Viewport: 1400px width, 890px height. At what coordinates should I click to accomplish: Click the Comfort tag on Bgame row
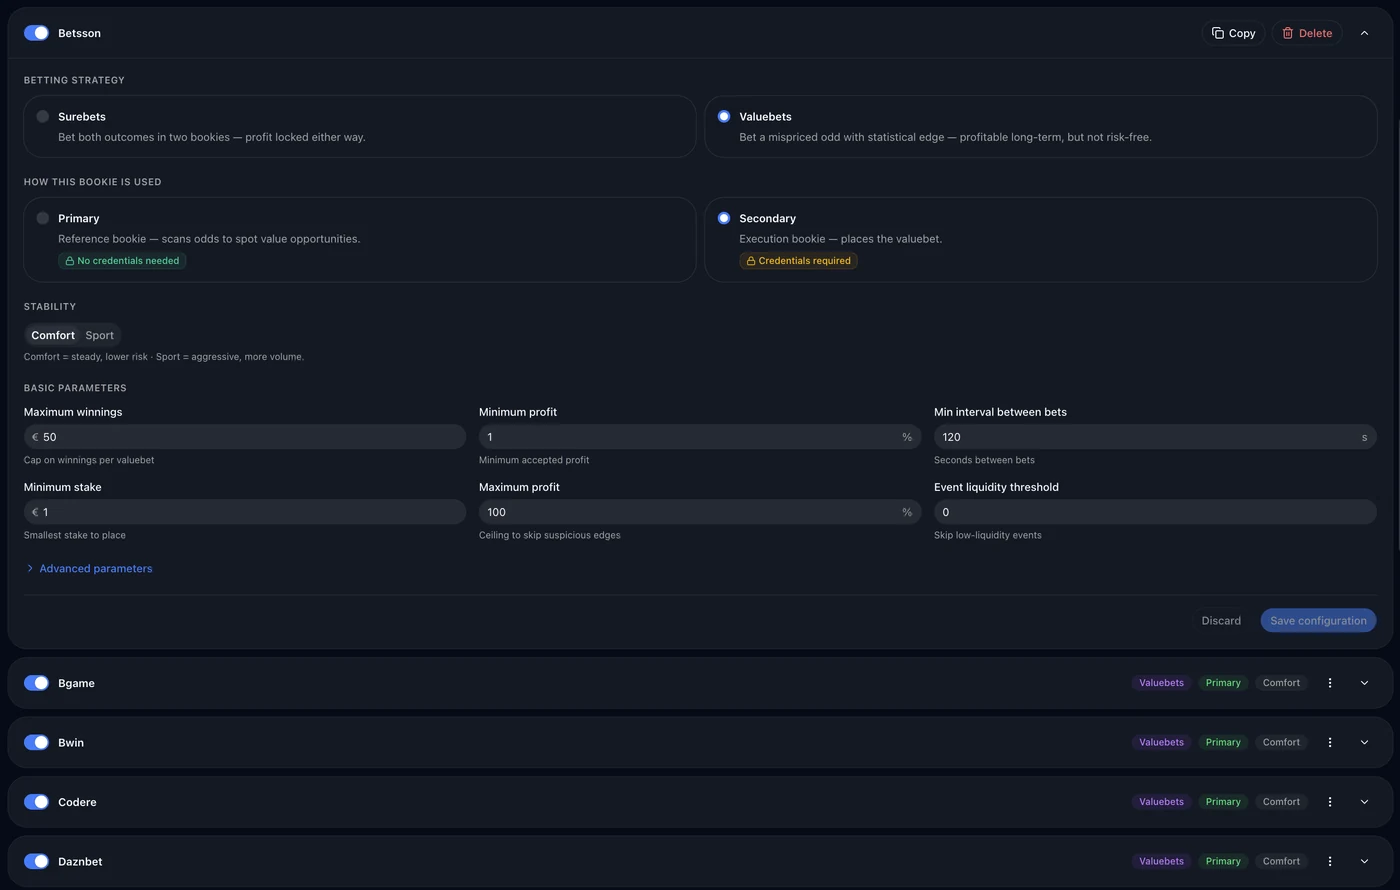tap(1281, 683)
